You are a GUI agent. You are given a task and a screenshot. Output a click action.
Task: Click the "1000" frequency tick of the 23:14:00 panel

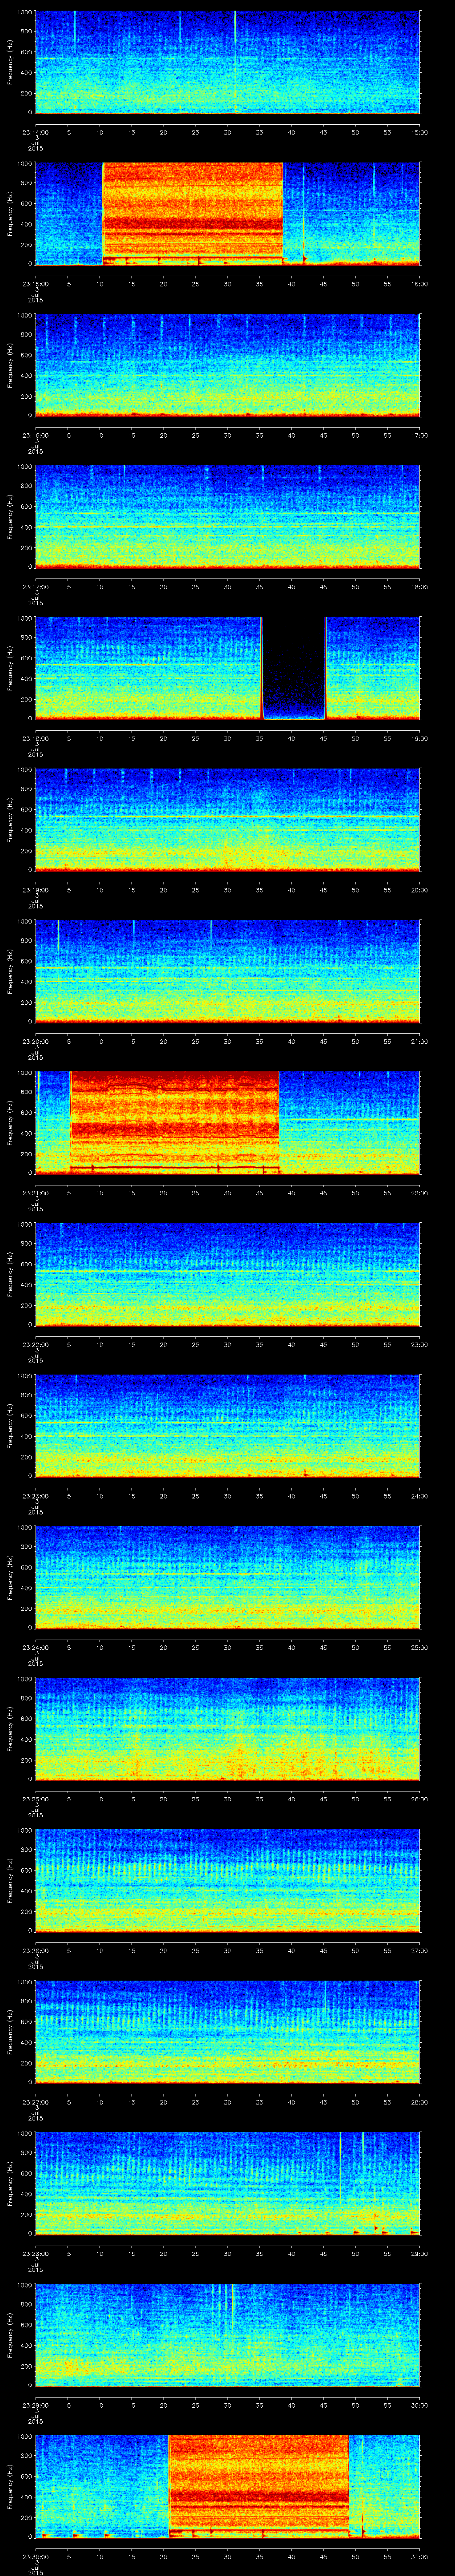coord(25,12)
